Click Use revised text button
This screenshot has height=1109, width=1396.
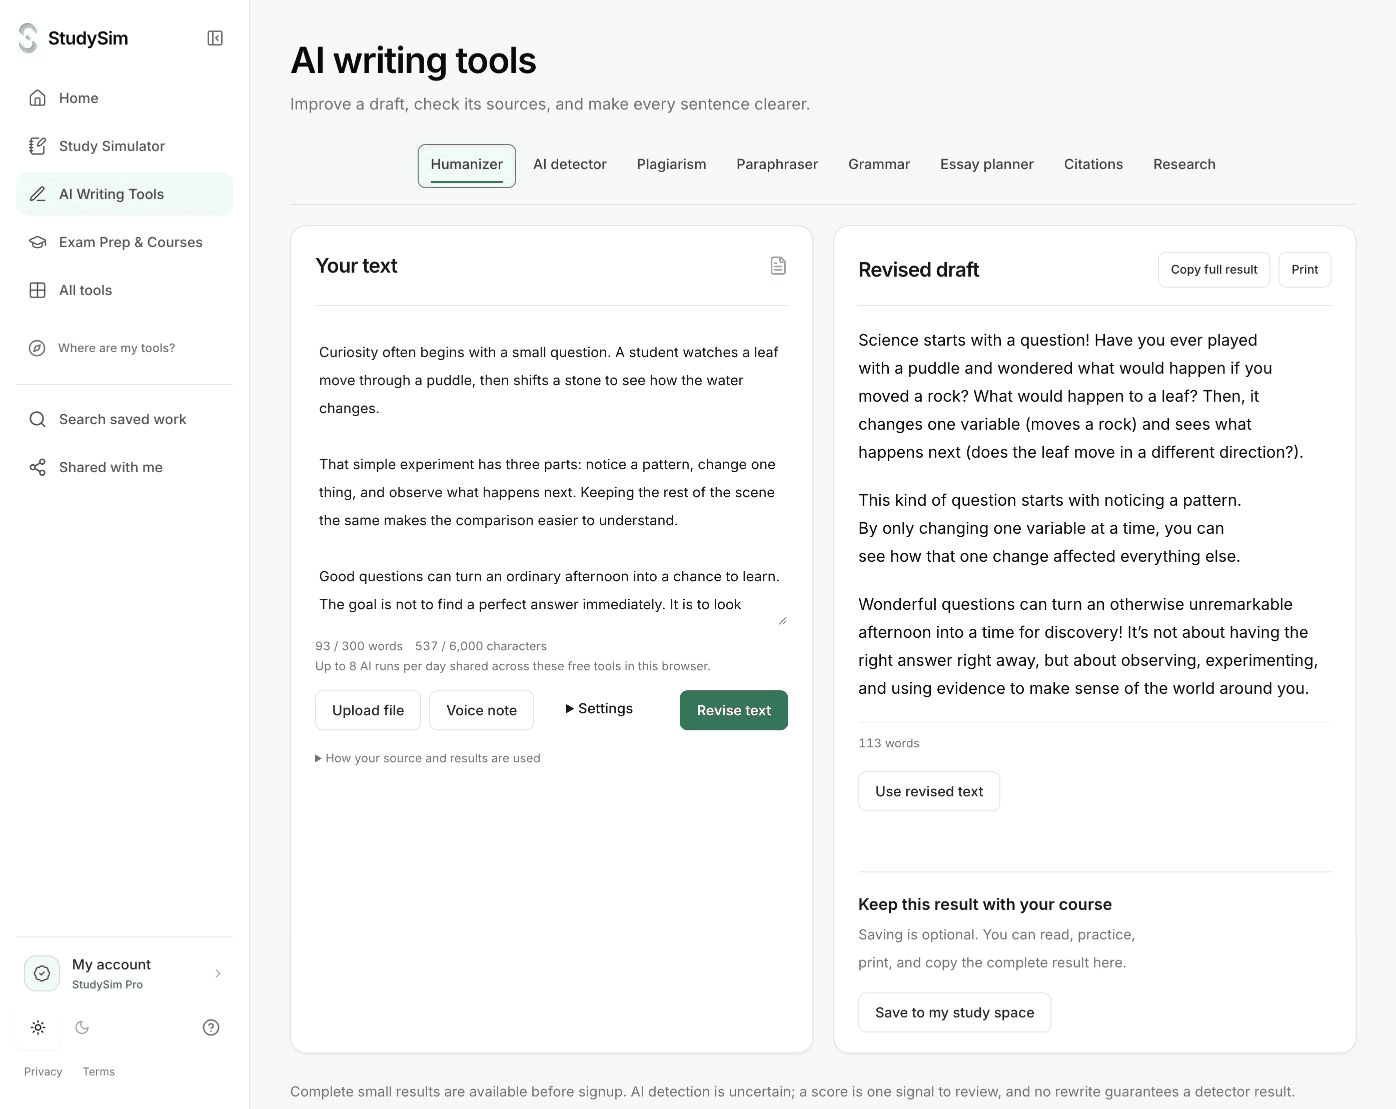(929, 791)
